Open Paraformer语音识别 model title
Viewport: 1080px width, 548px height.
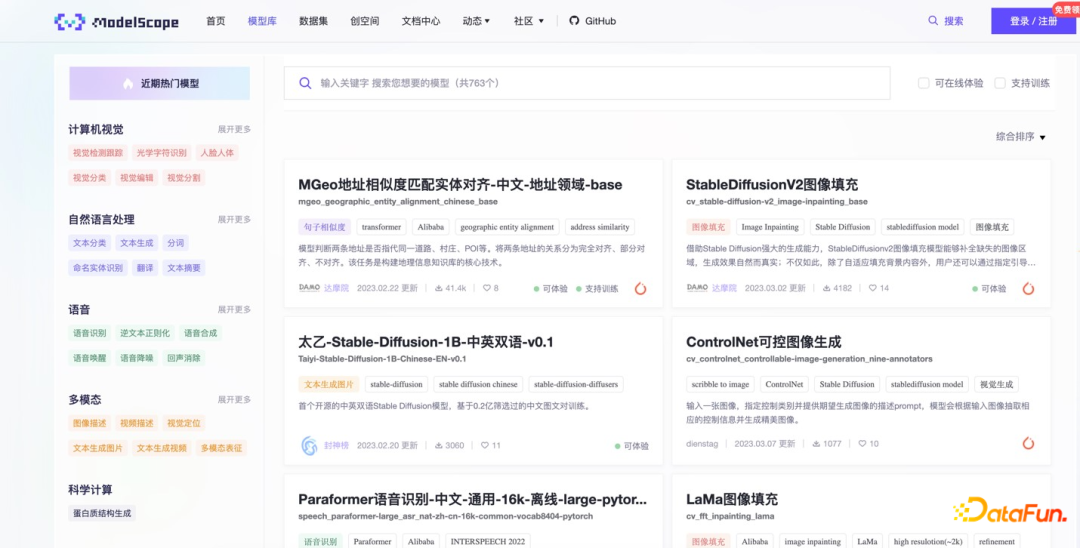pos(472,499)
